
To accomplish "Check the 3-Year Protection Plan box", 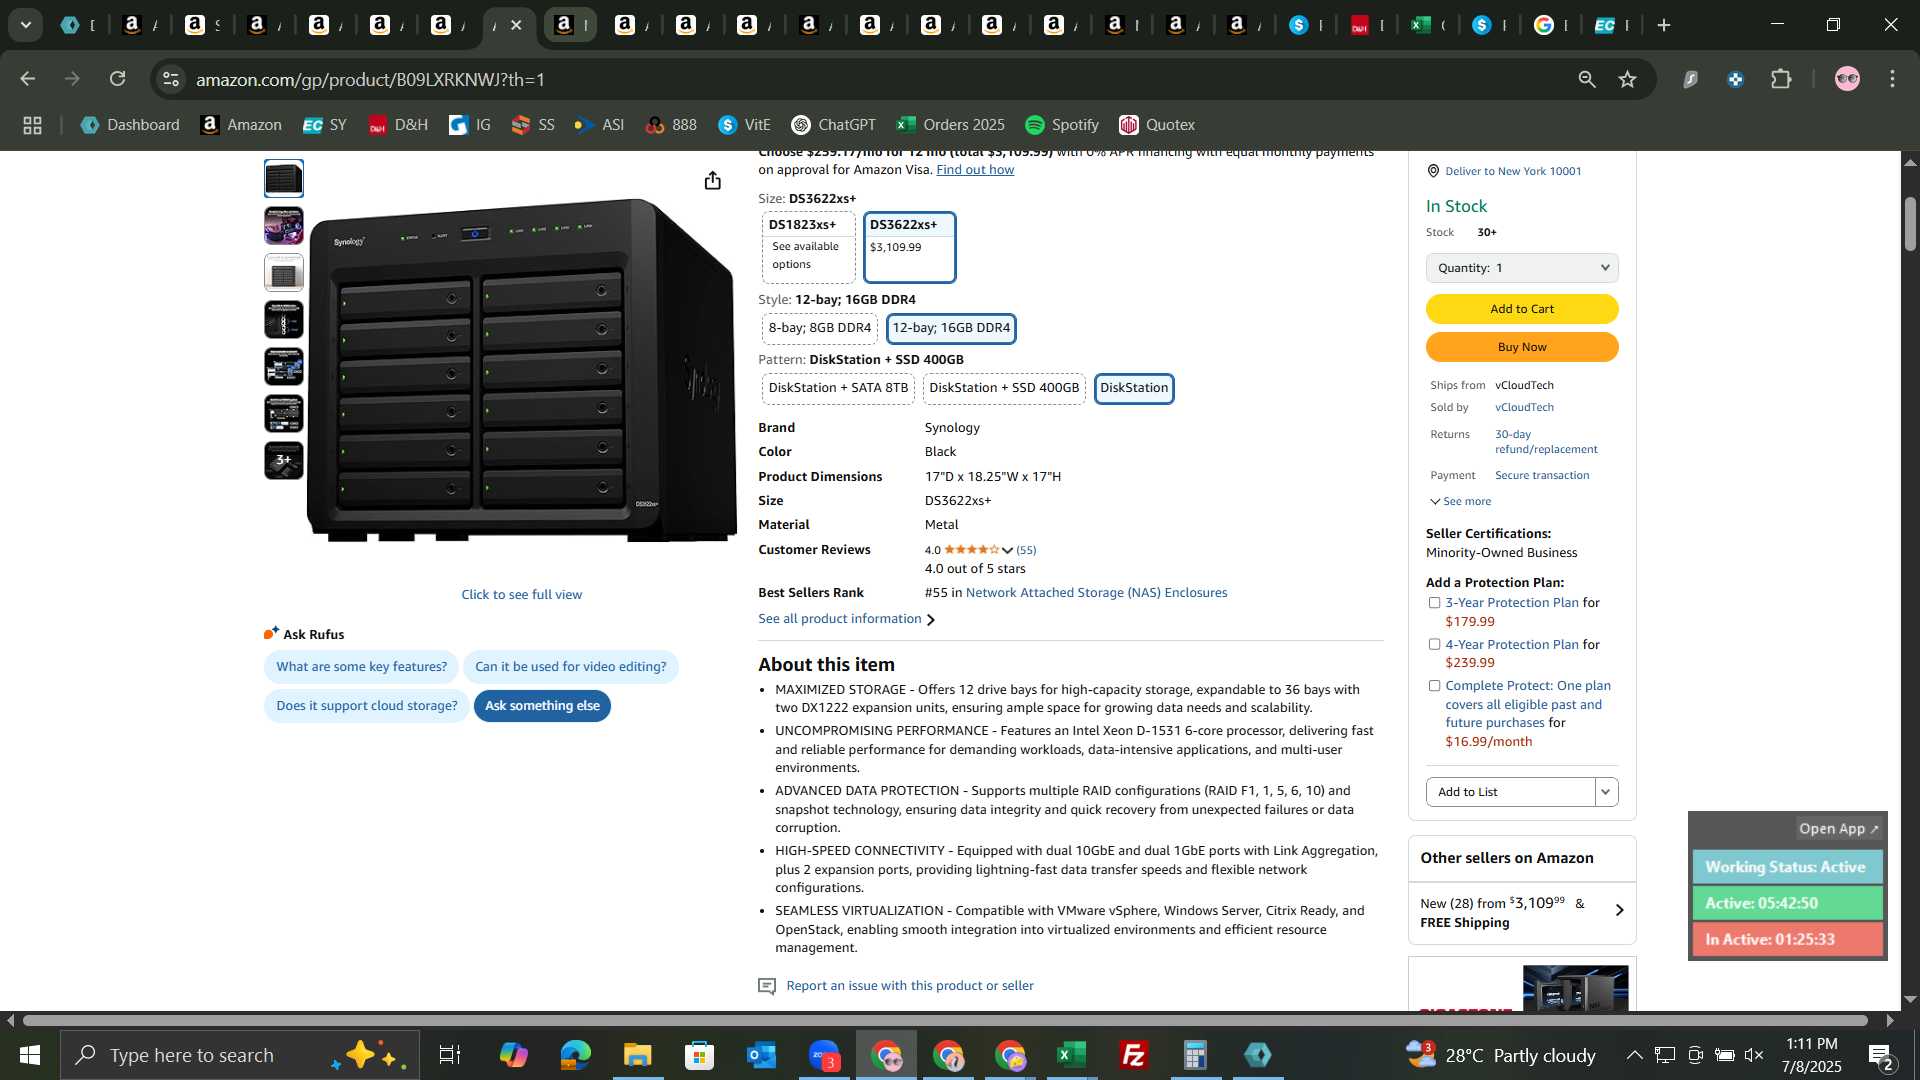I will (1434, 603).
